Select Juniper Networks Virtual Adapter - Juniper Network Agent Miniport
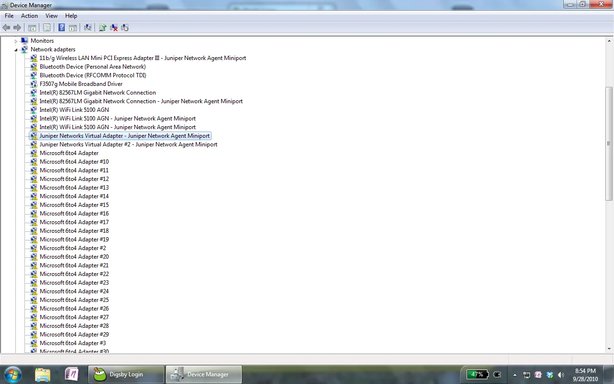This screenshot has width=614, height=384. (125, 136)
